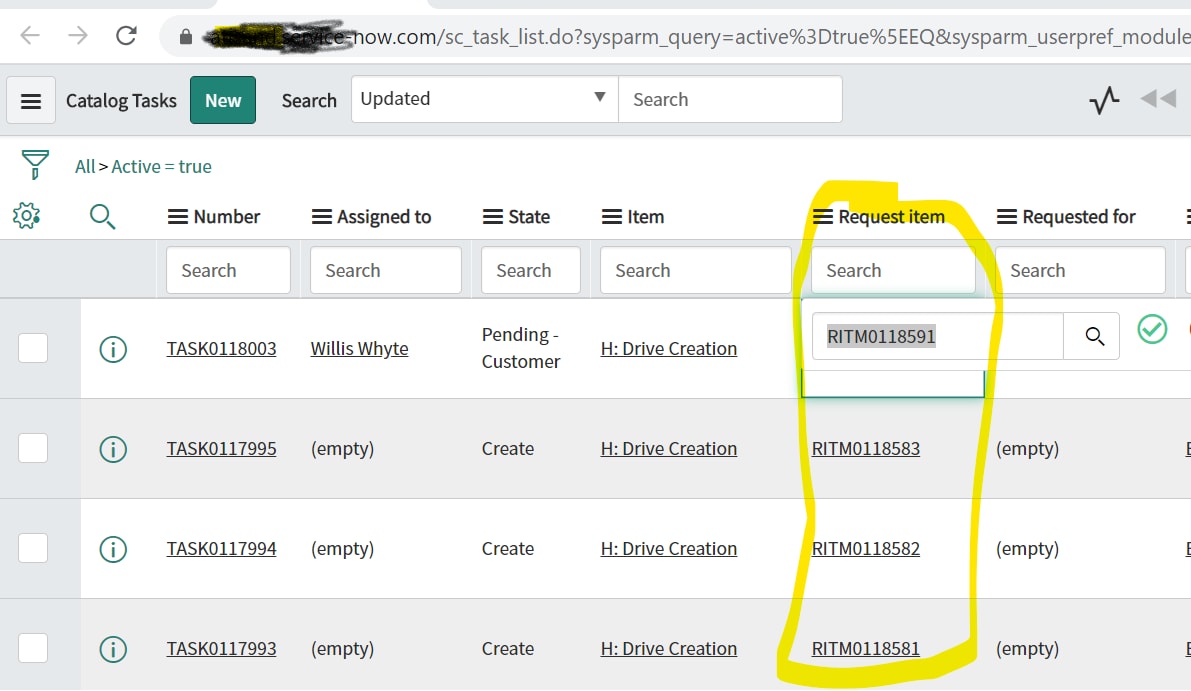
Task: Click the All breadcrumb link
Action: click(84, 166)
